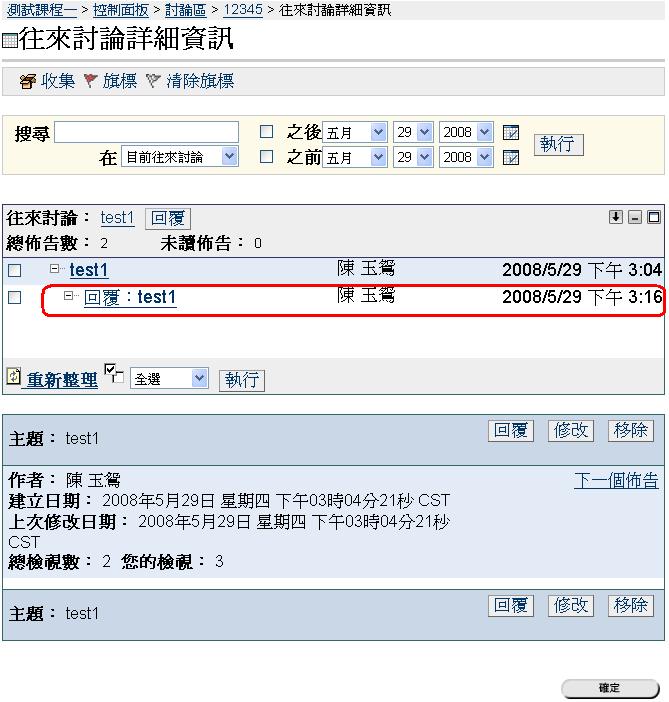Screen dimensions: 669x702
Task: Click the refresh icon beside 重新整理
Action: 14,378
